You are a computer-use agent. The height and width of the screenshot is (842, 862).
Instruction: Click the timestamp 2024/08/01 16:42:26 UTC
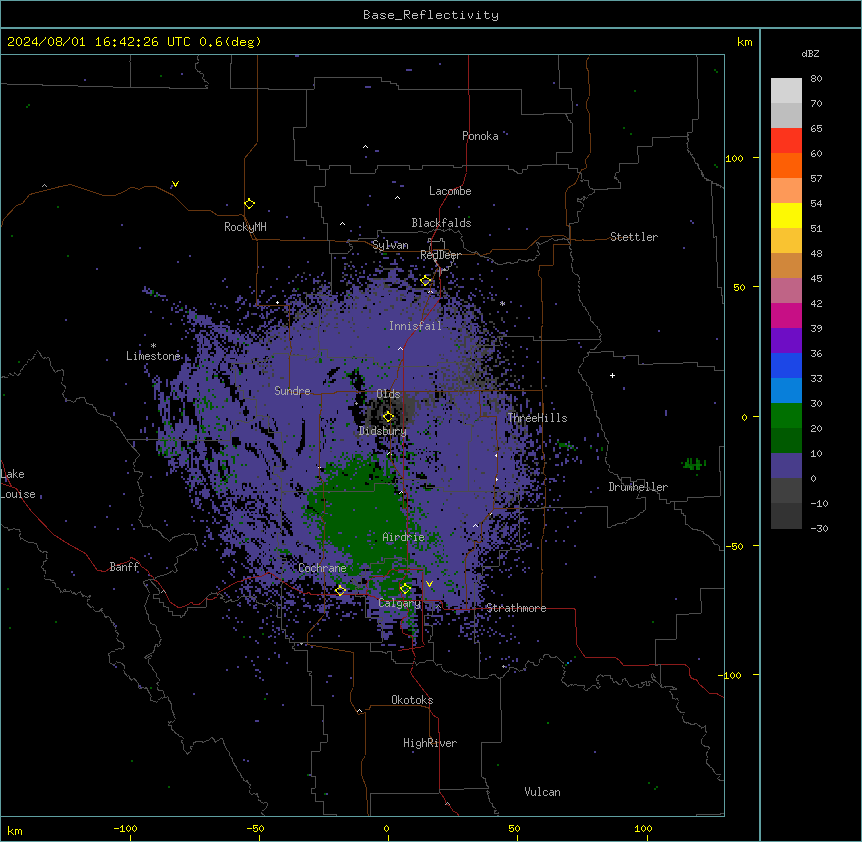(99, 42)
